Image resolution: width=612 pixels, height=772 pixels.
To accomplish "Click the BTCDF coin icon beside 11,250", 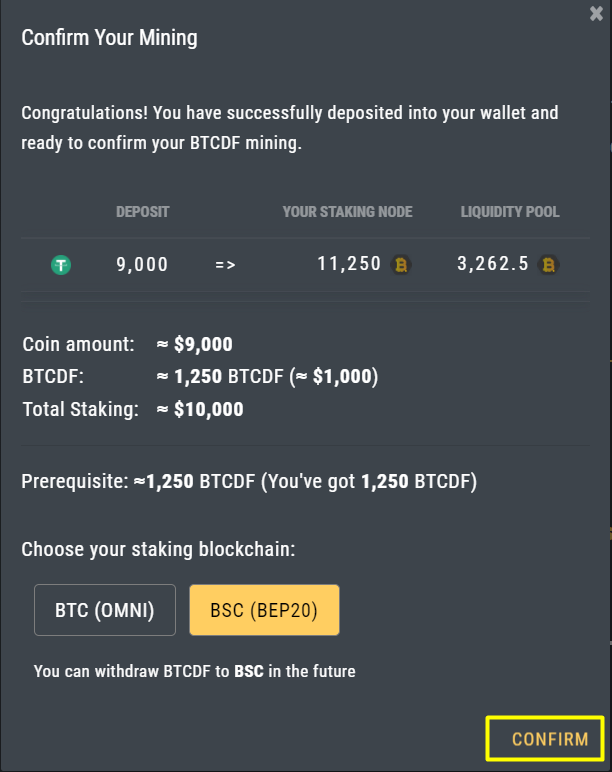I will coord(401,265).
